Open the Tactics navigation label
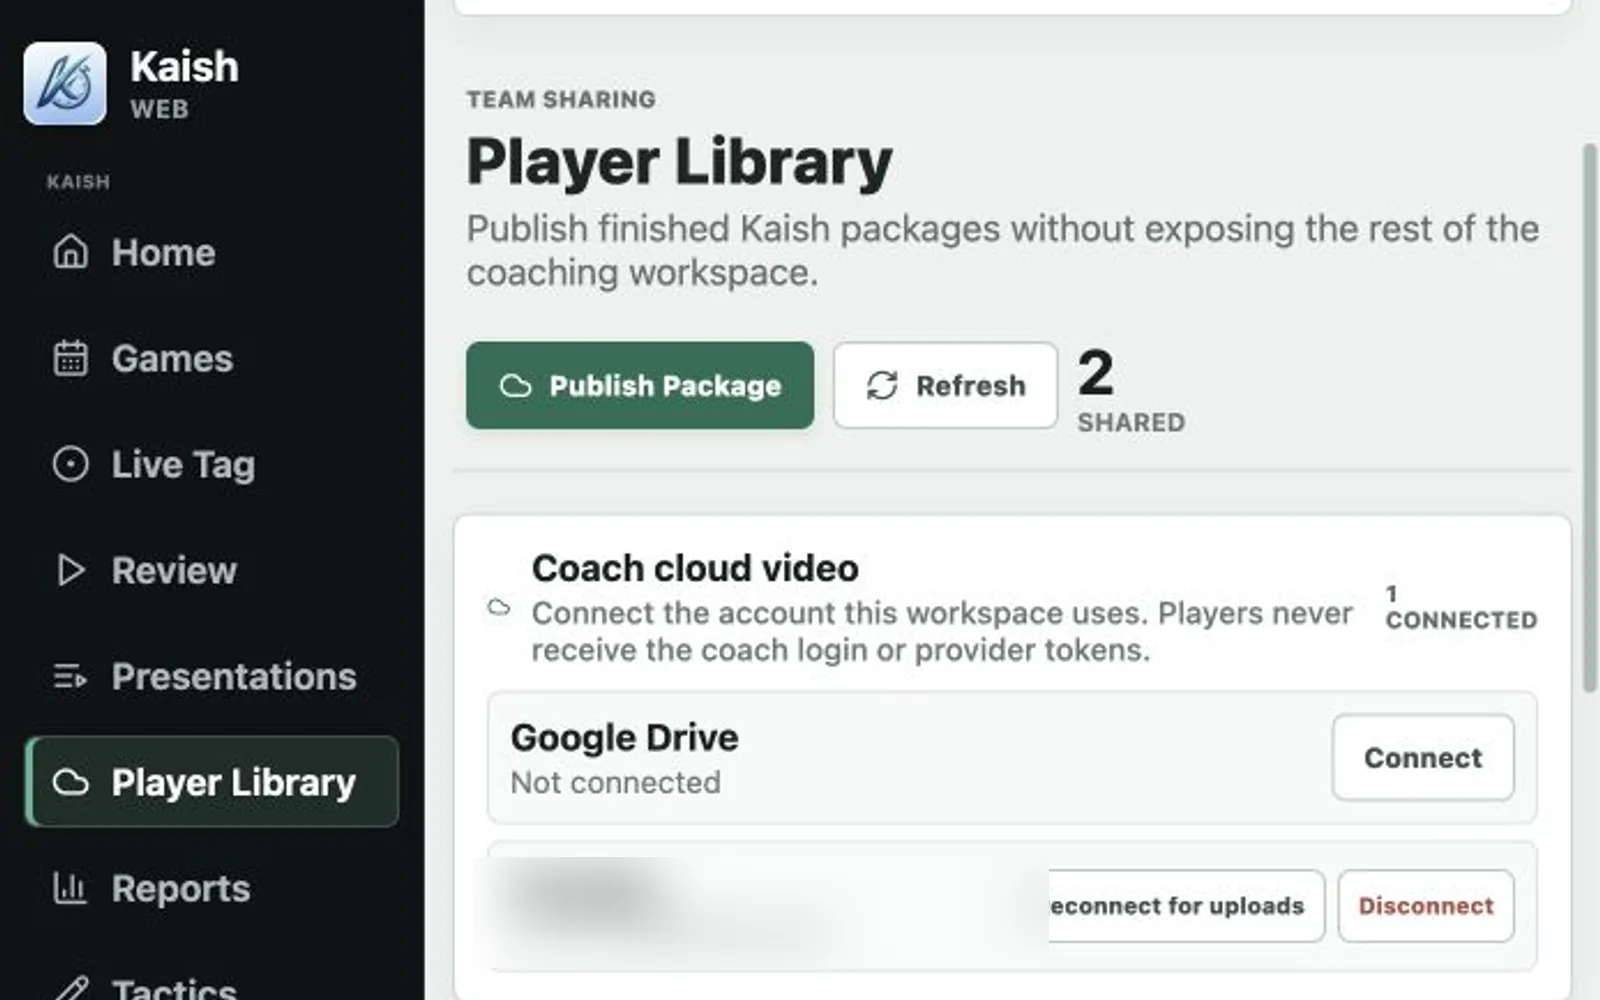The width and height of the screenshot is (1600, 1000). click(174, 988)
